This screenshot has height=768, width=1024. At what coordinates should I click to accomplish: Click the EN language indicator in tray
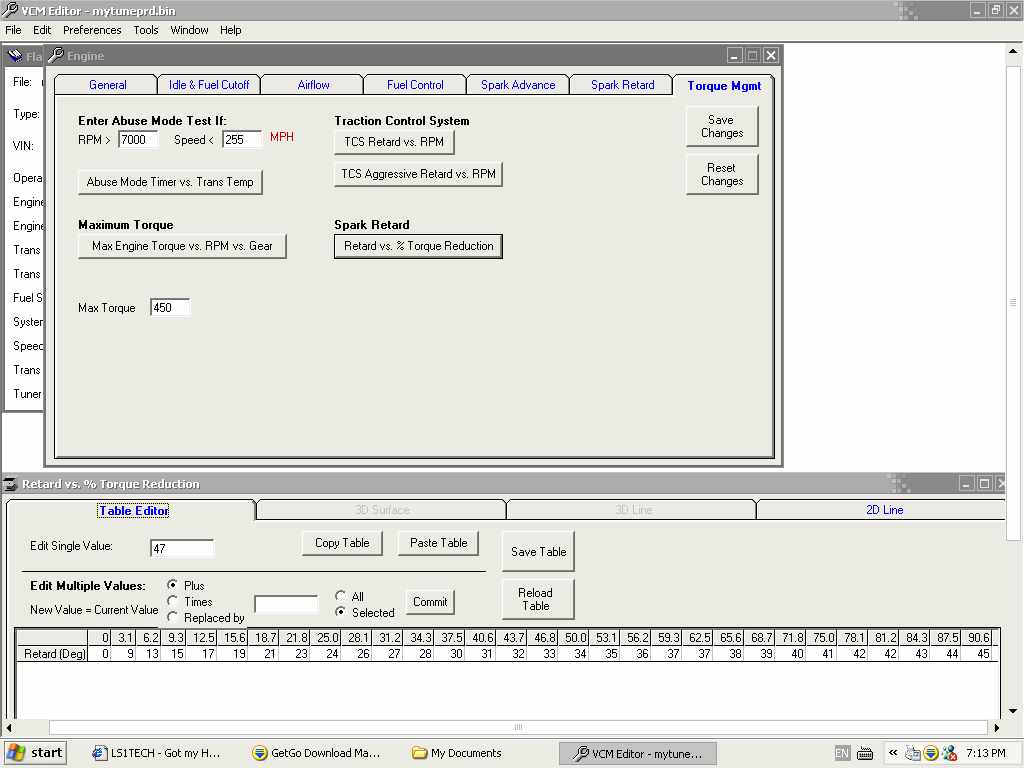coord(842,753)
